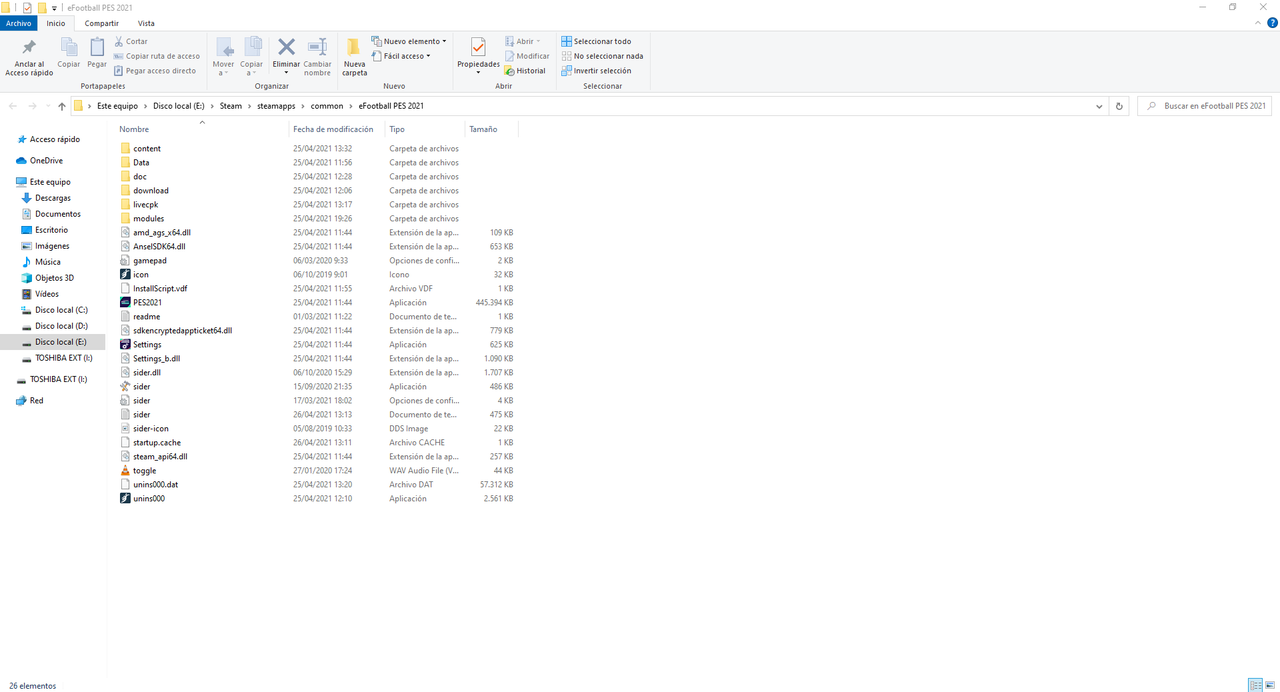This screenshot has height=692, width=1280.
Task: Switch to the Compartir ribbon tab
Action: coord(101,23)
